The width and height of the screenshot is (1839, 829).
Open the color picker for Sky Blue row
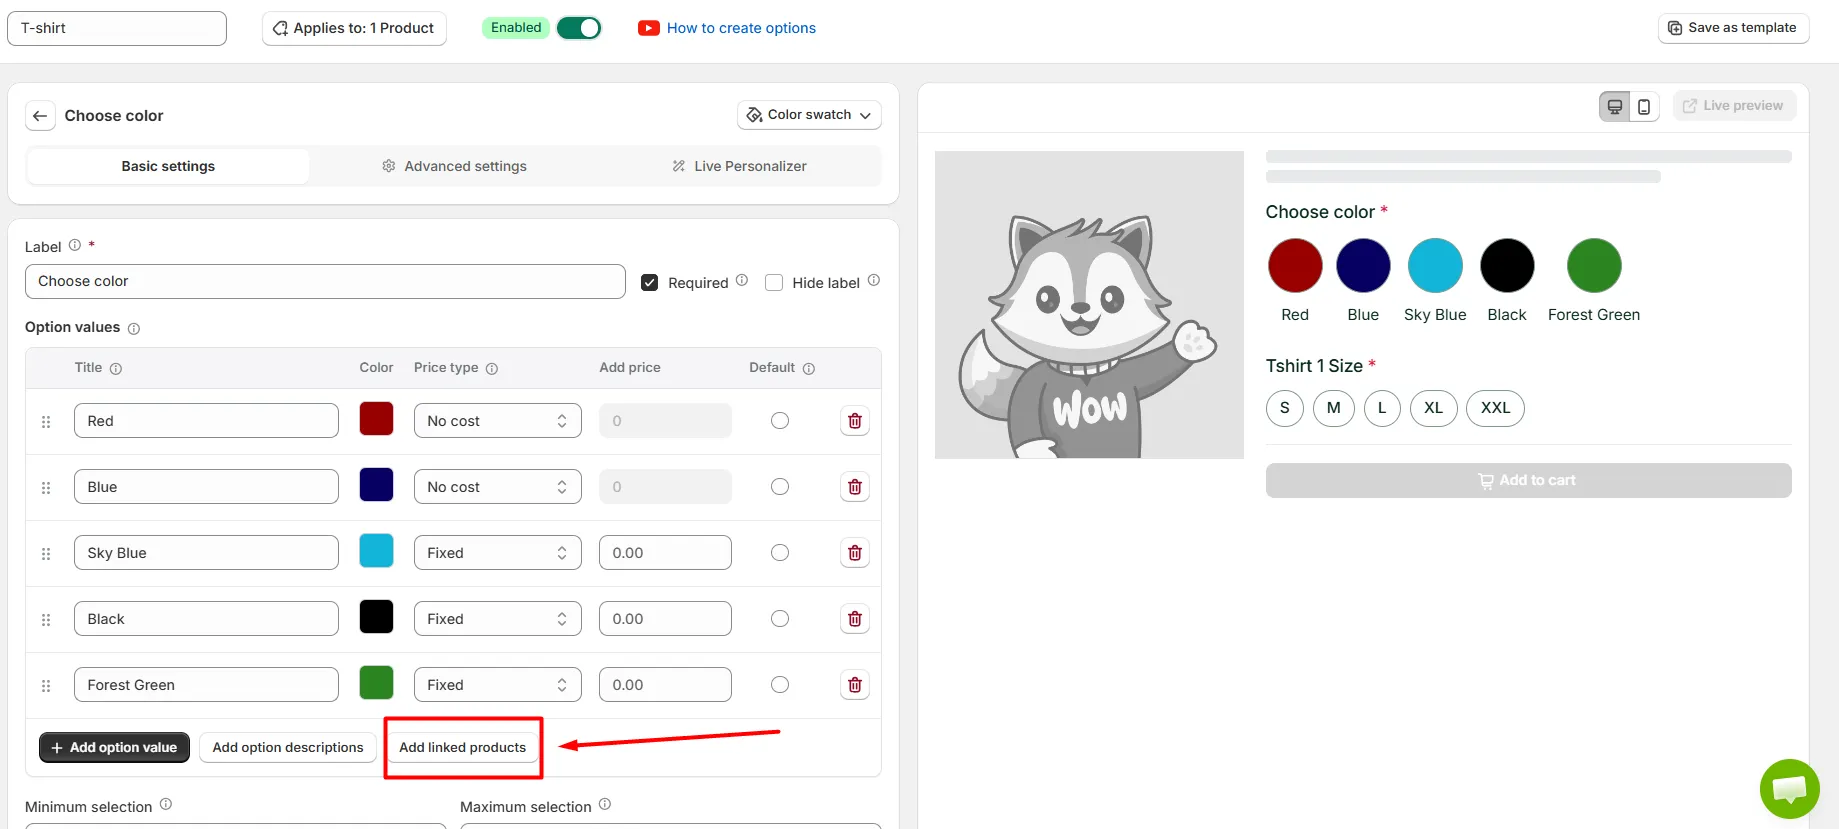[376, 551]
